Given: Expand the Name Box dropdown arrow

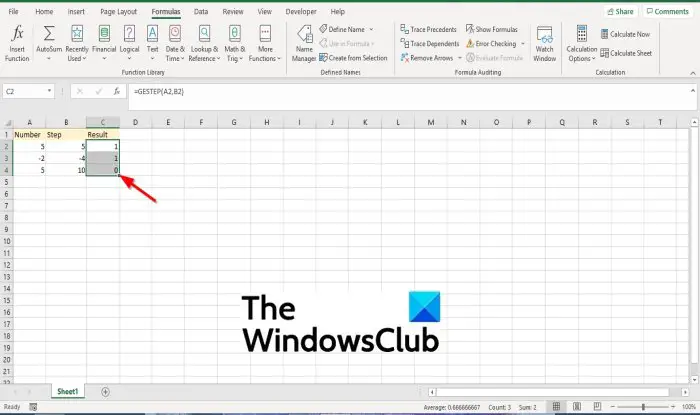Looking at the screenshot, I should coord(49,91).
